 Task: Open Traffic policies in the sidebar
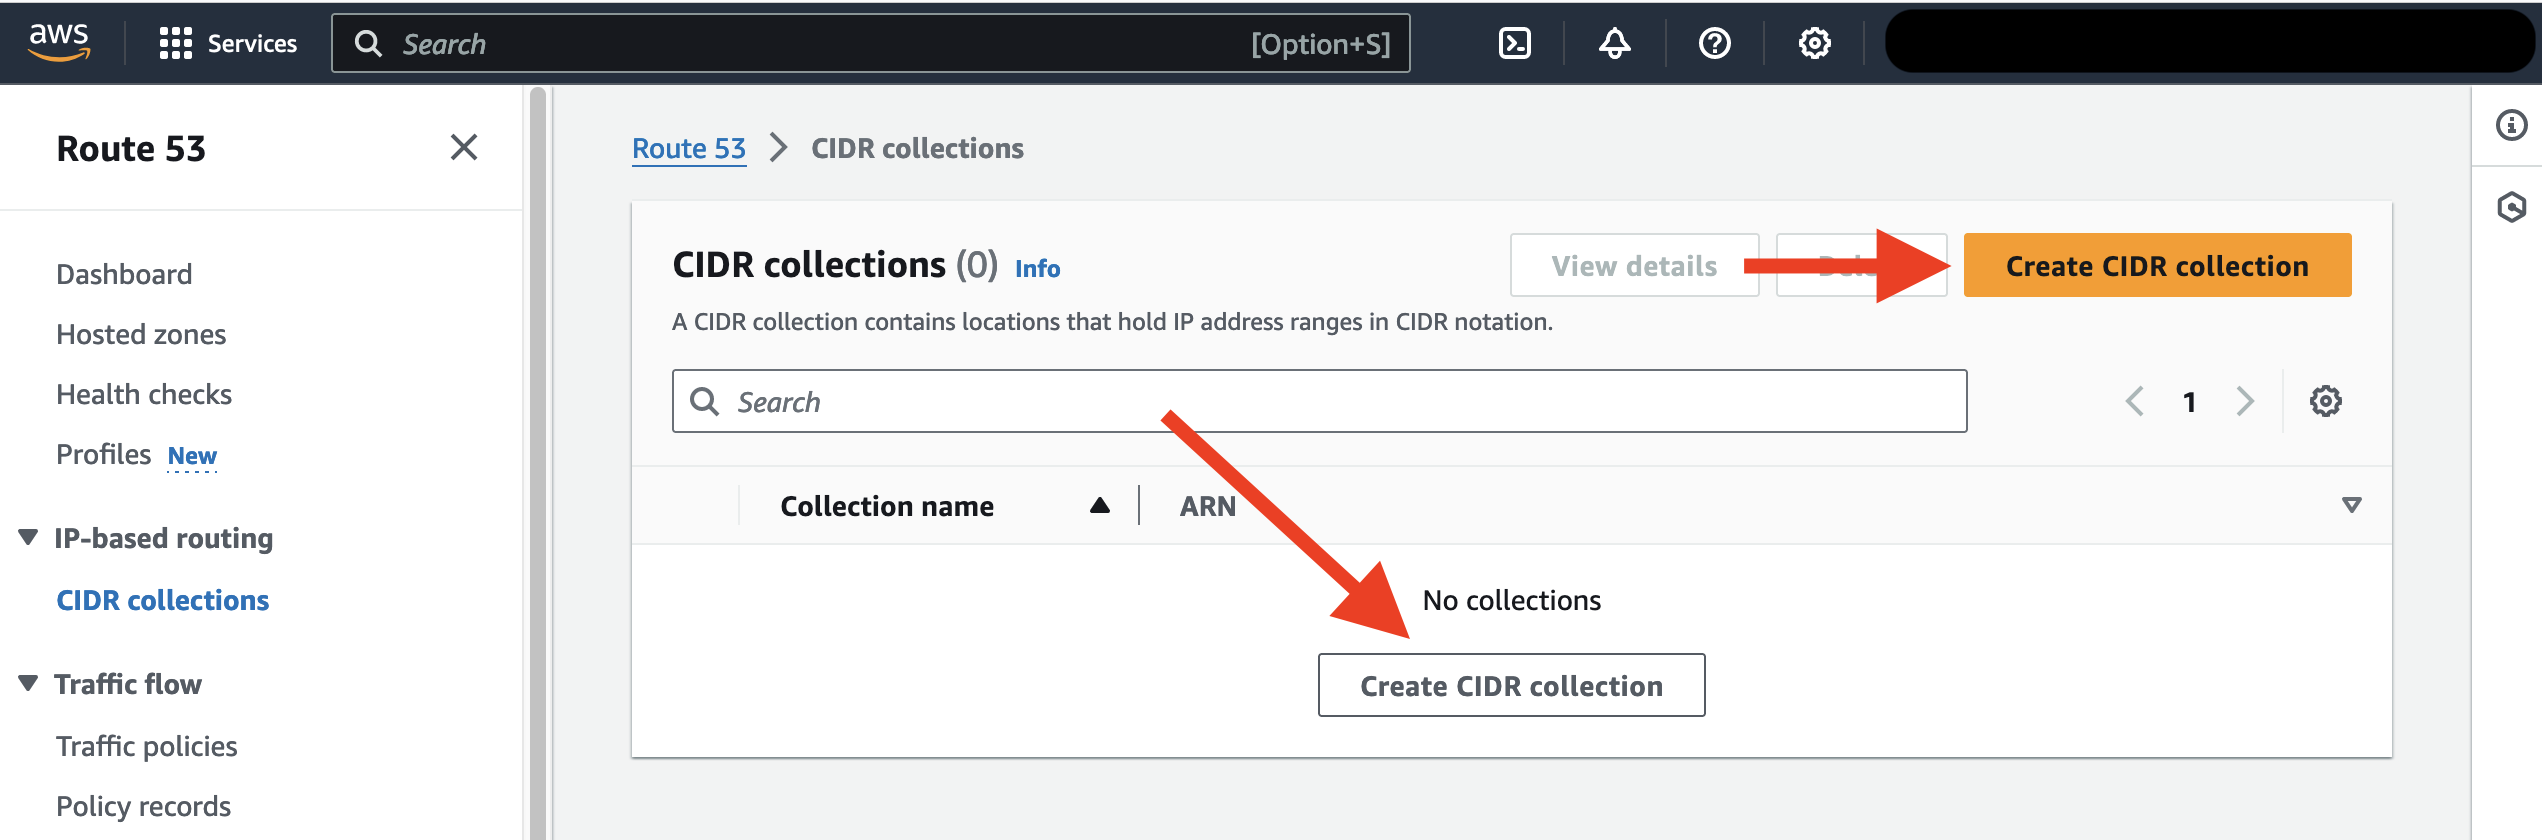(146, 746)
